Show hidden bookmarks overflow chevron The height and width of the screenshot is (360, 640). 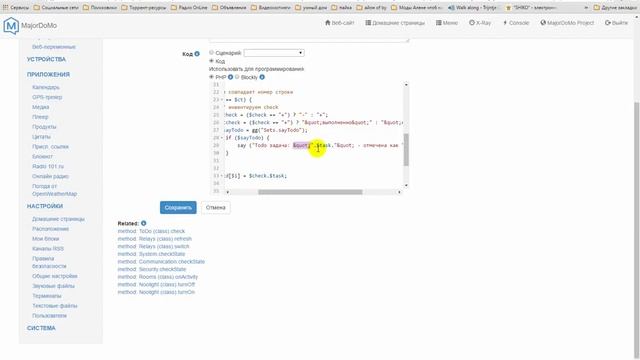click(x=586, y=7)
